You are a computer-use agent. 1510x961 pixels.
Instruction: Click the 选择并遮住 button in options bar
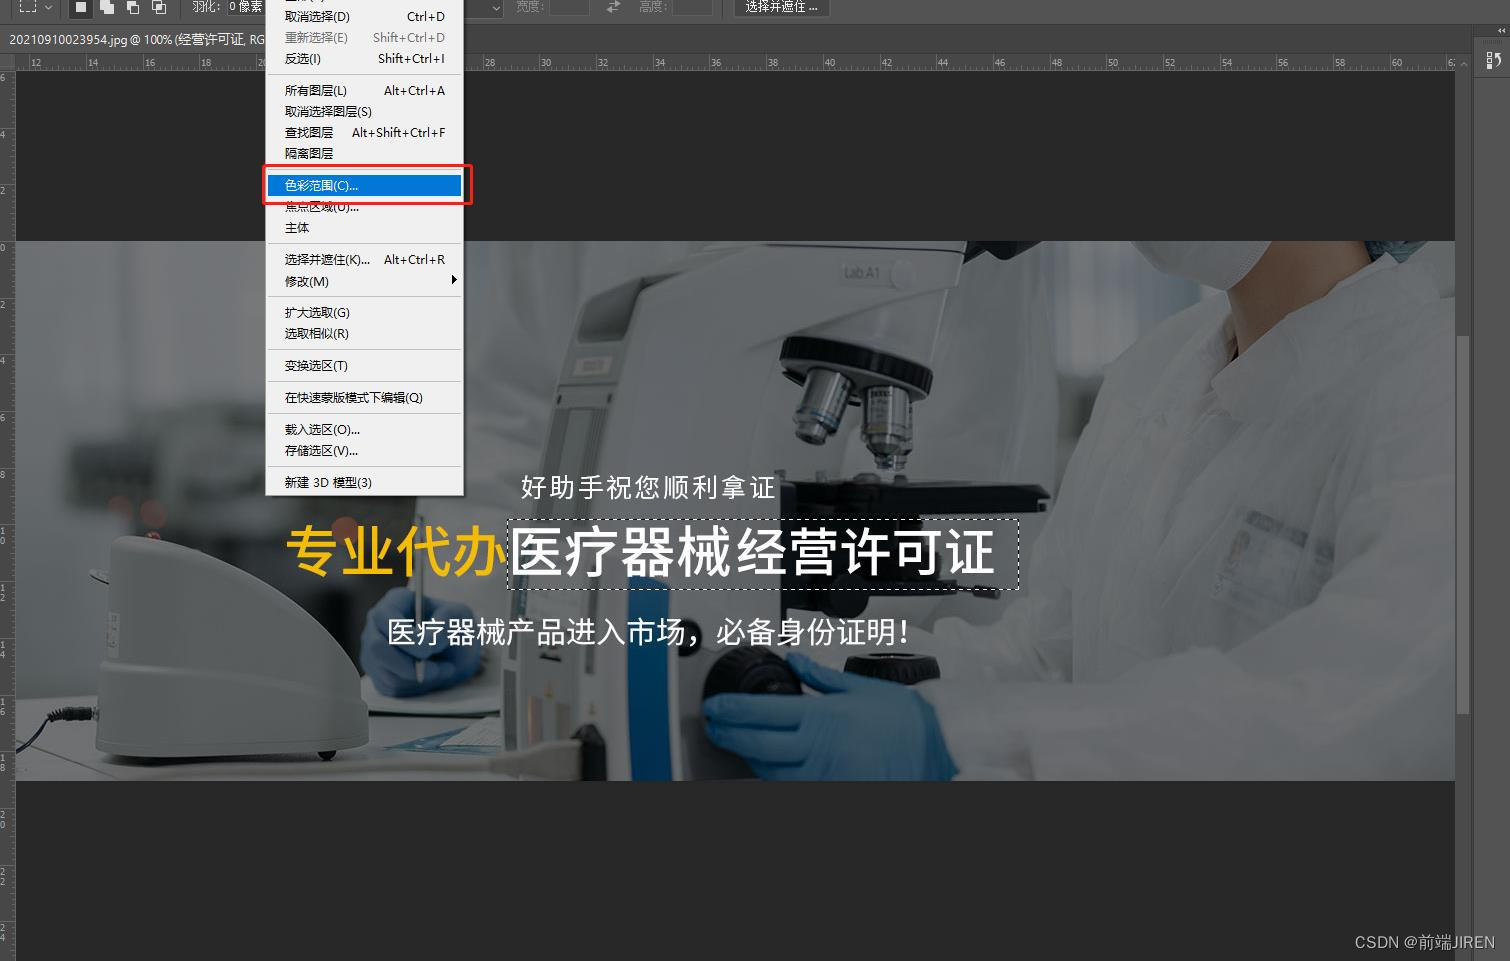tap(781, 7)
